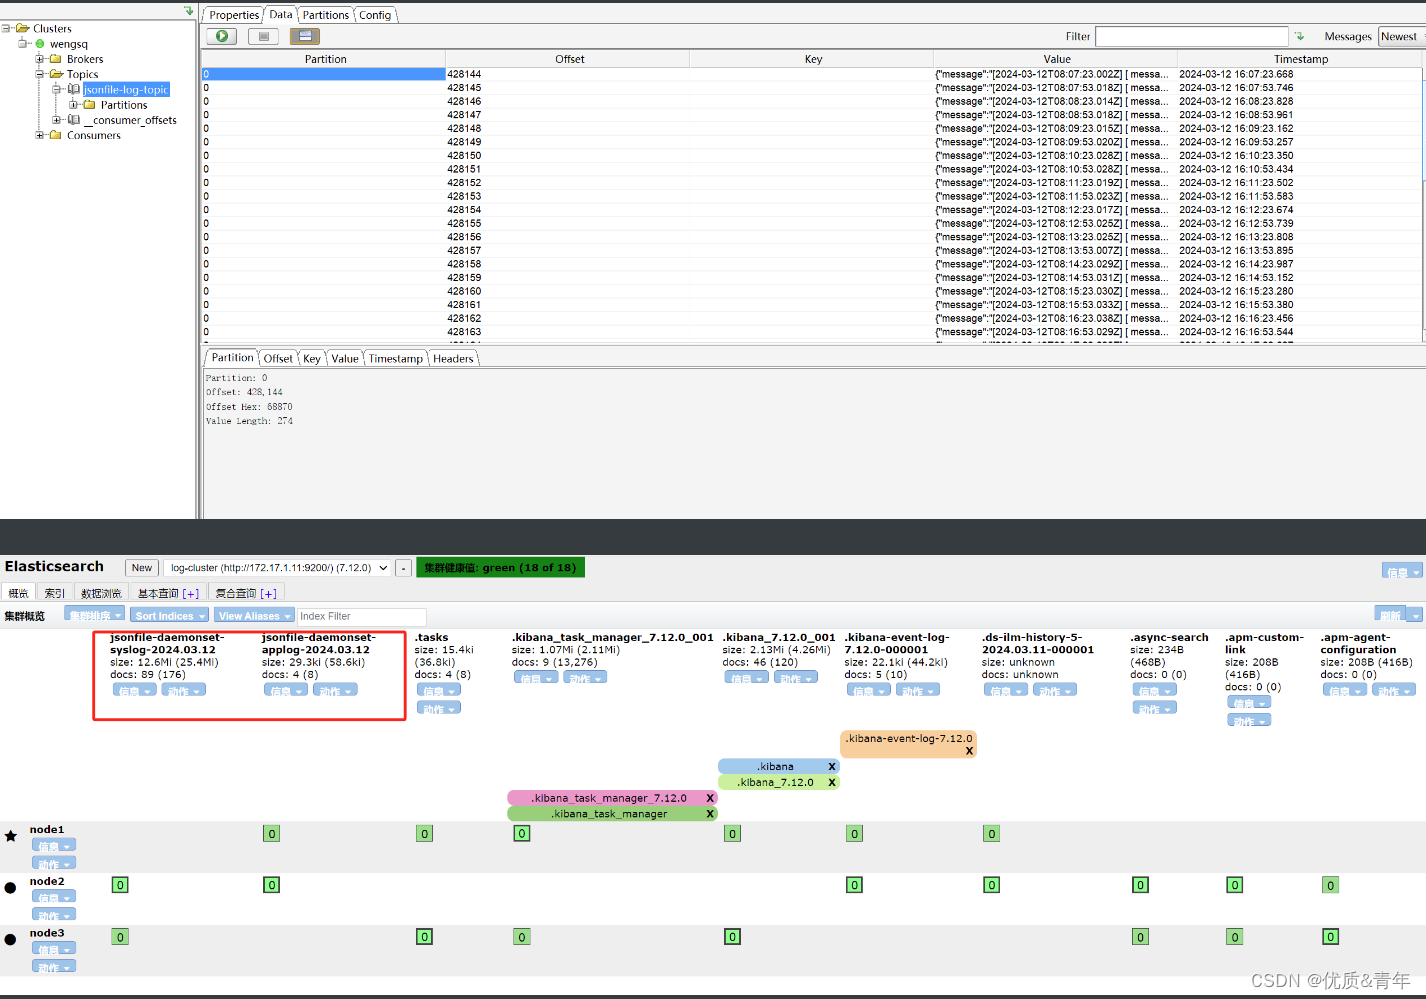Viewport: 1426px width, 999px height.
Task: Click the Consumers folder icon
Action: coord(56,135)
